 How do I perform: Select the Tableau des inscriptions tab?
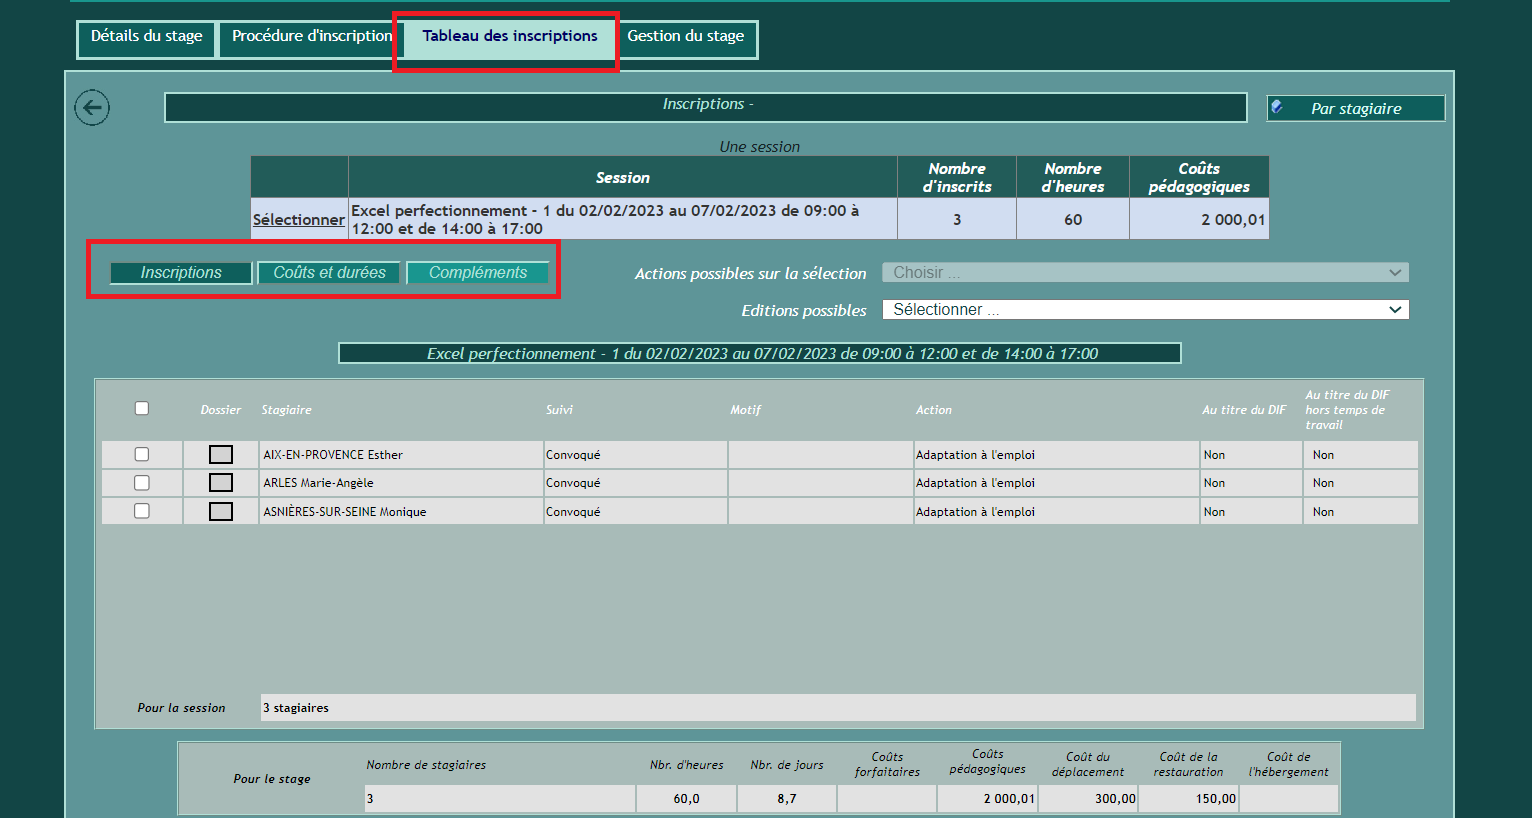[509, 37]
